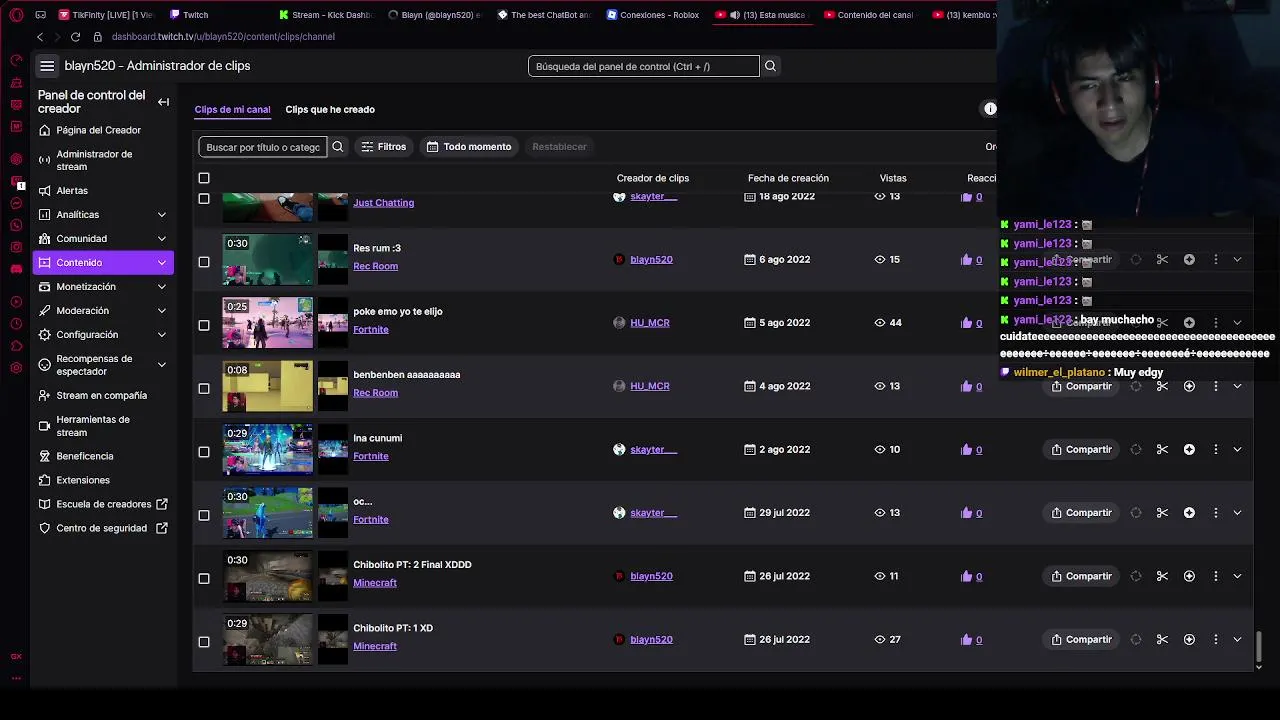Click the search magnifier beside control panel search
Screen dimensions: 1280x720
click(770, 66)
